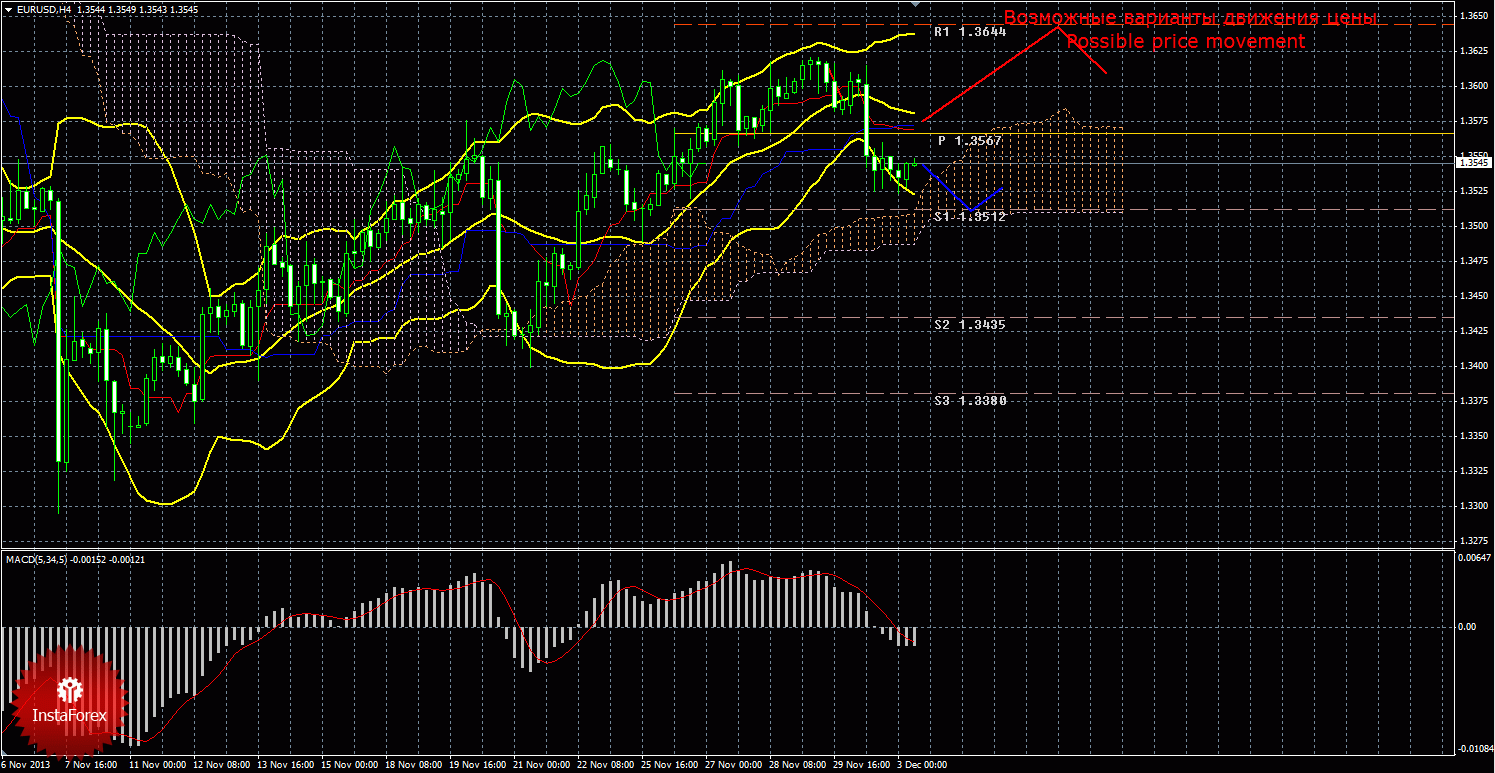The width and height of the screenshot is (1495, 773).
Task: Click the 21 Nov 00:00 time label
Action: tap(543, 764)
